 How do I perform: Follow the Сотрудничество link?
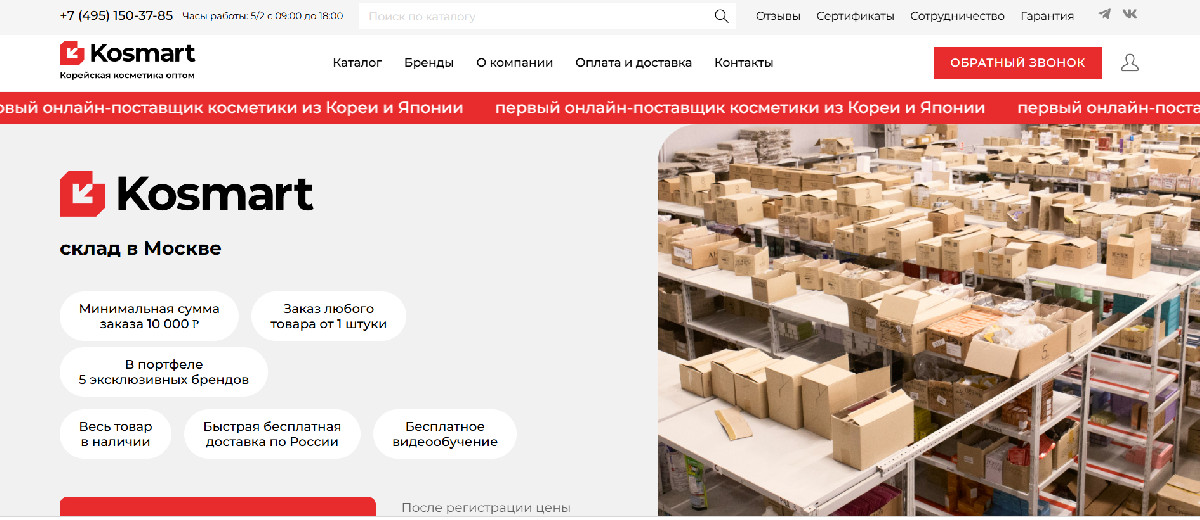pos(957,16)
